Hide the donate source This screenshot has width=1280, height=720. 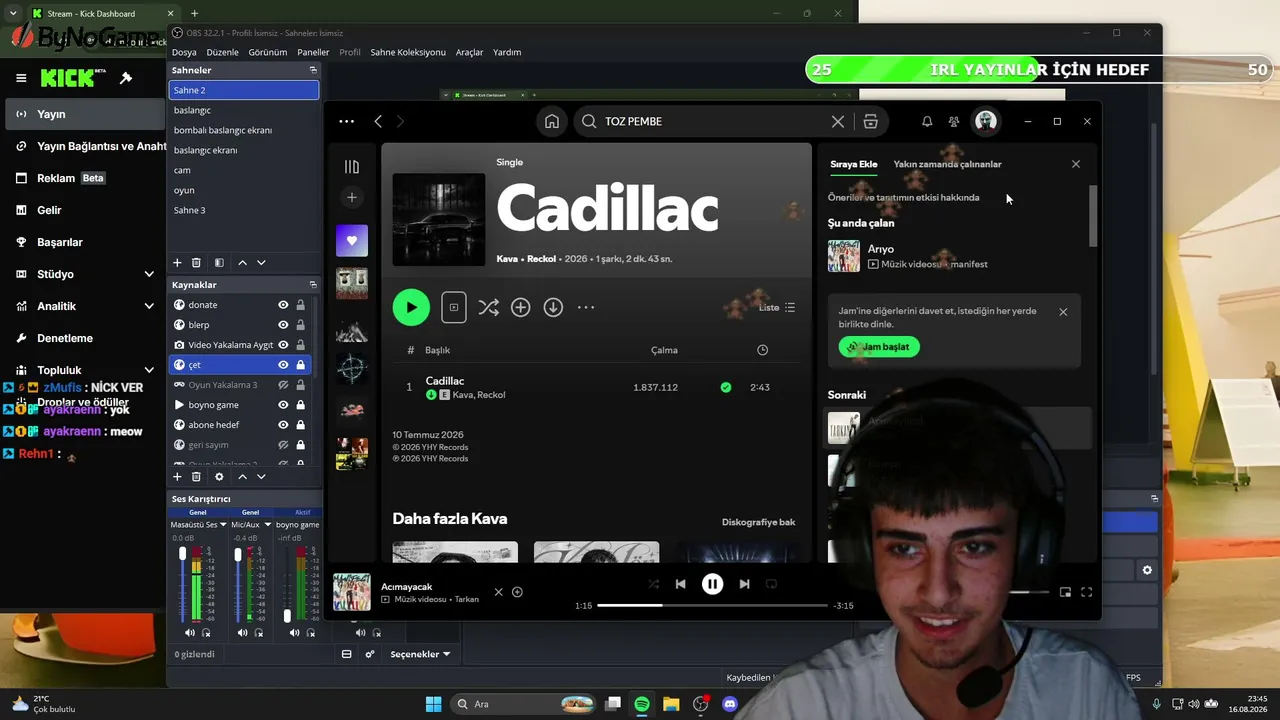click(283, 305)
